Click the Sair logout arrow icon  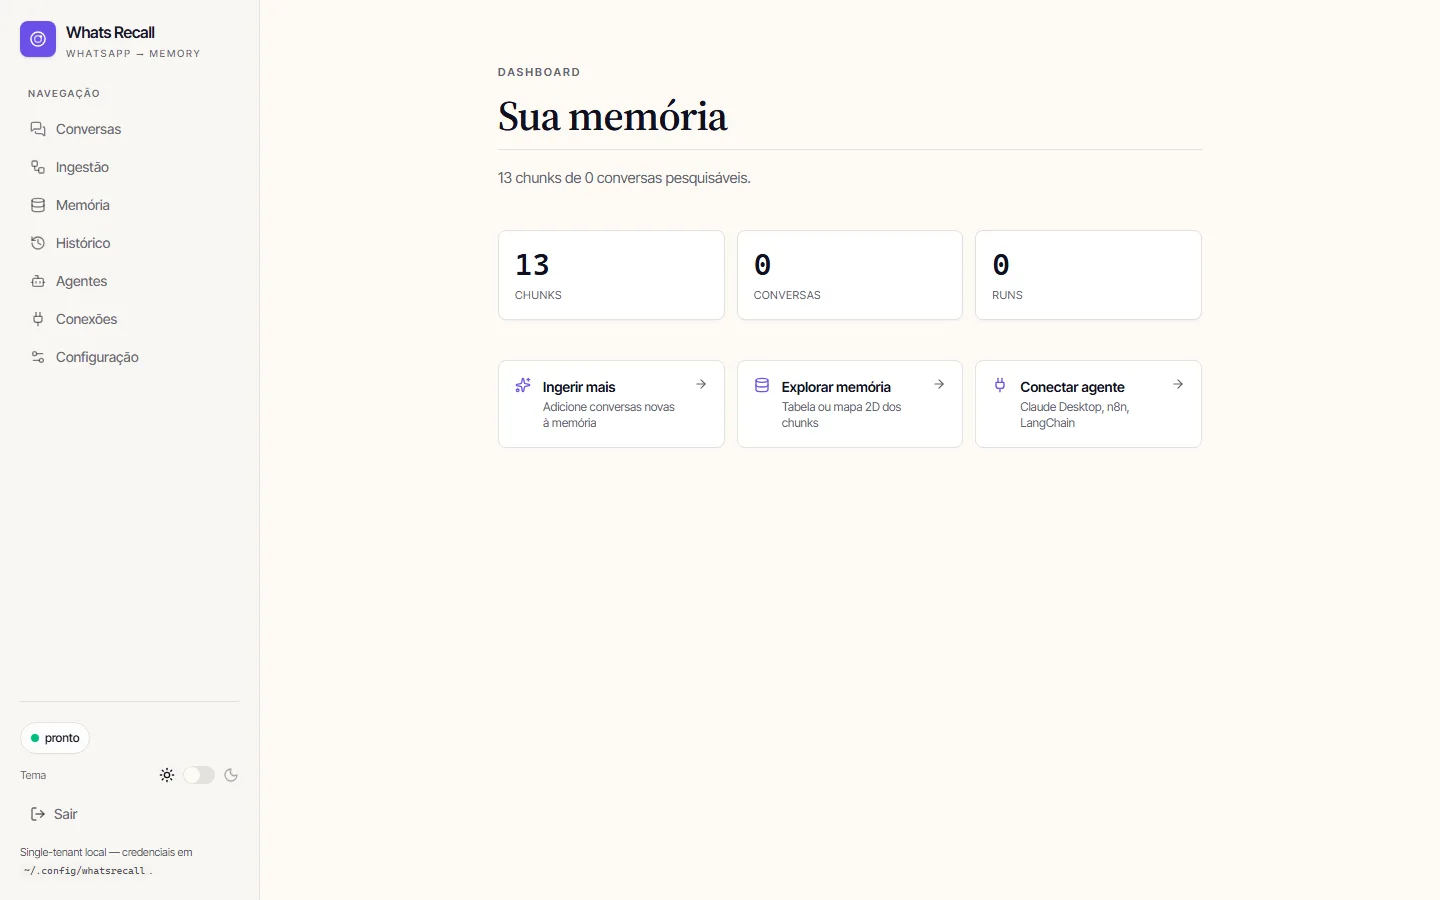pos(38,814)
